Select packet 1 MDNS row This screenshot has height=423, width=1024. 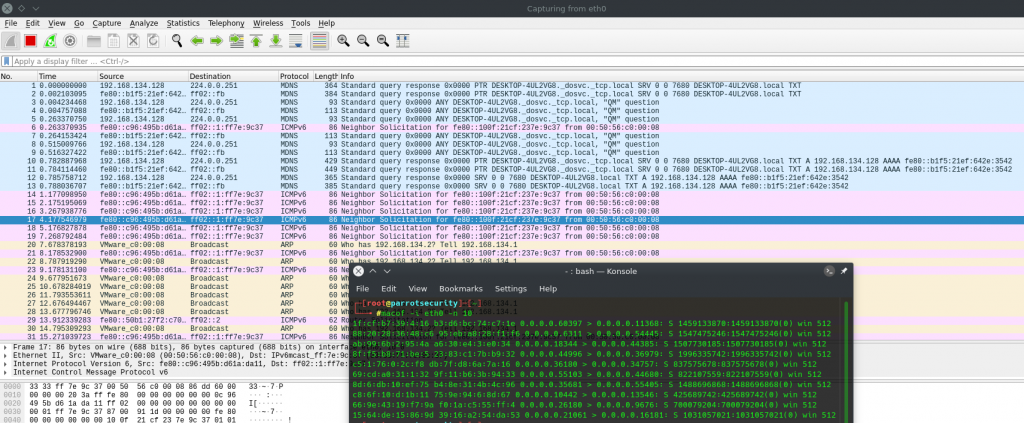(x=512, y=86)
